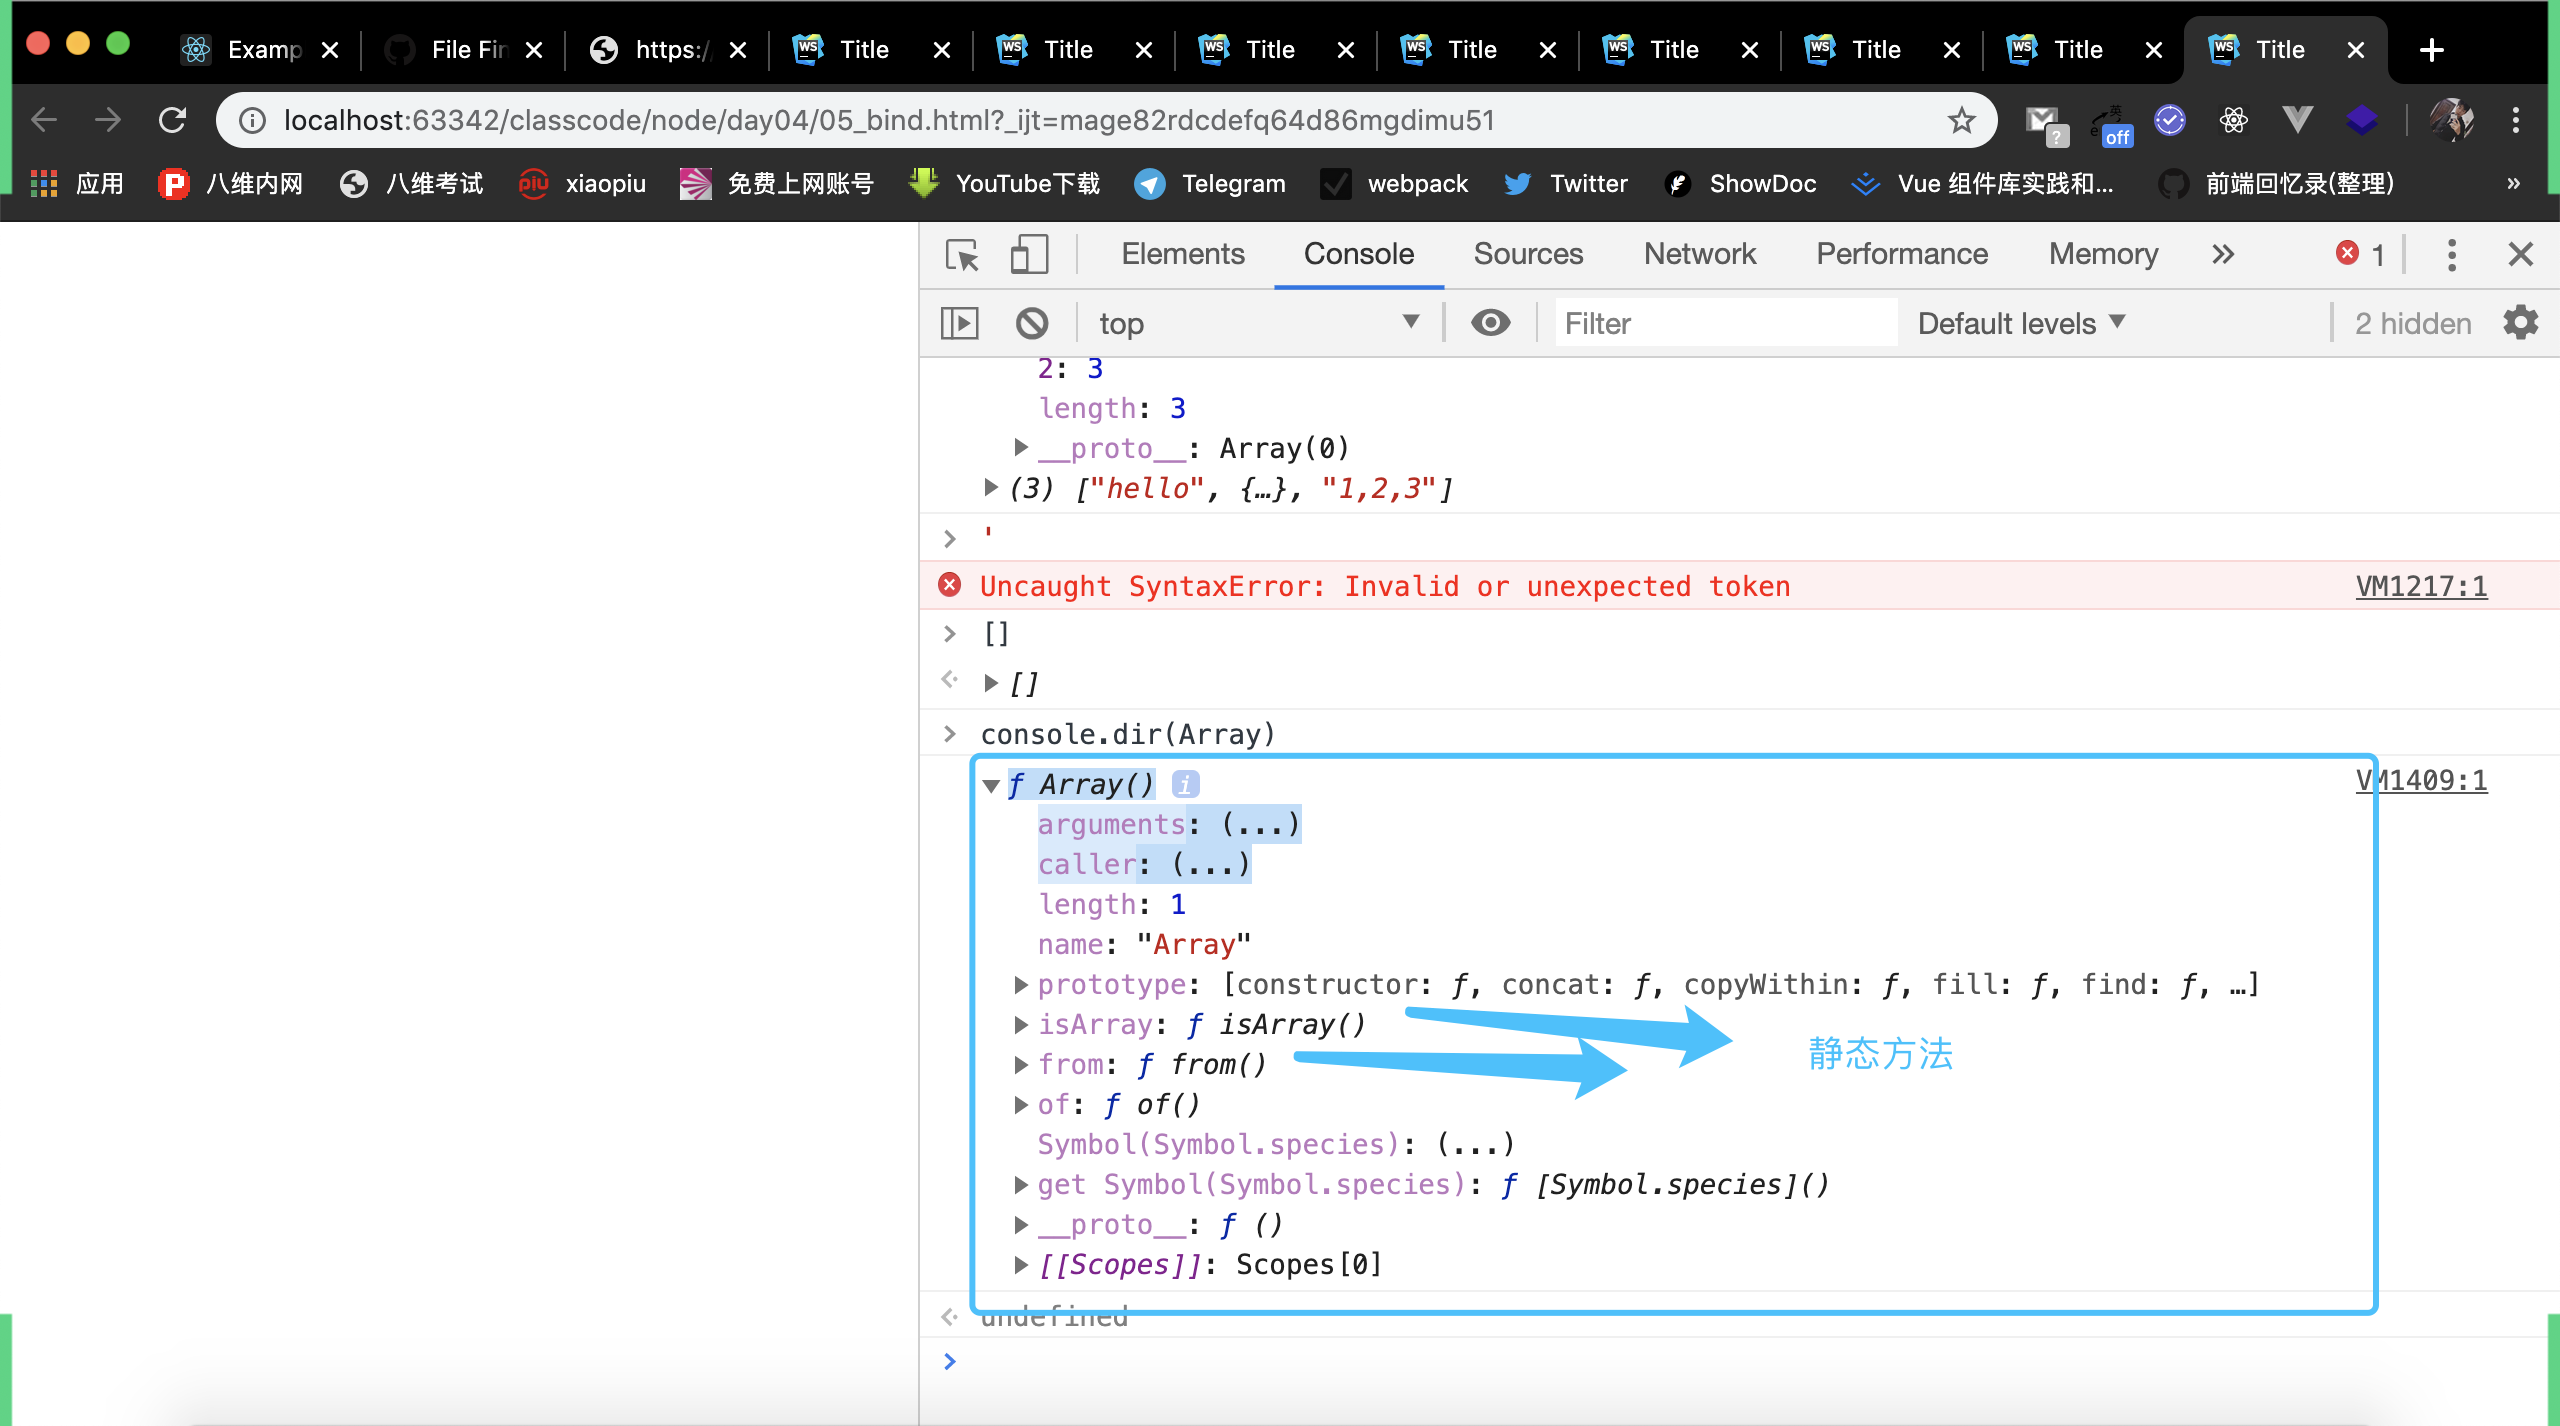The image size is (2560, 1426).
Task: Open the Twitter bookmark
Action: click(1564, 183)
